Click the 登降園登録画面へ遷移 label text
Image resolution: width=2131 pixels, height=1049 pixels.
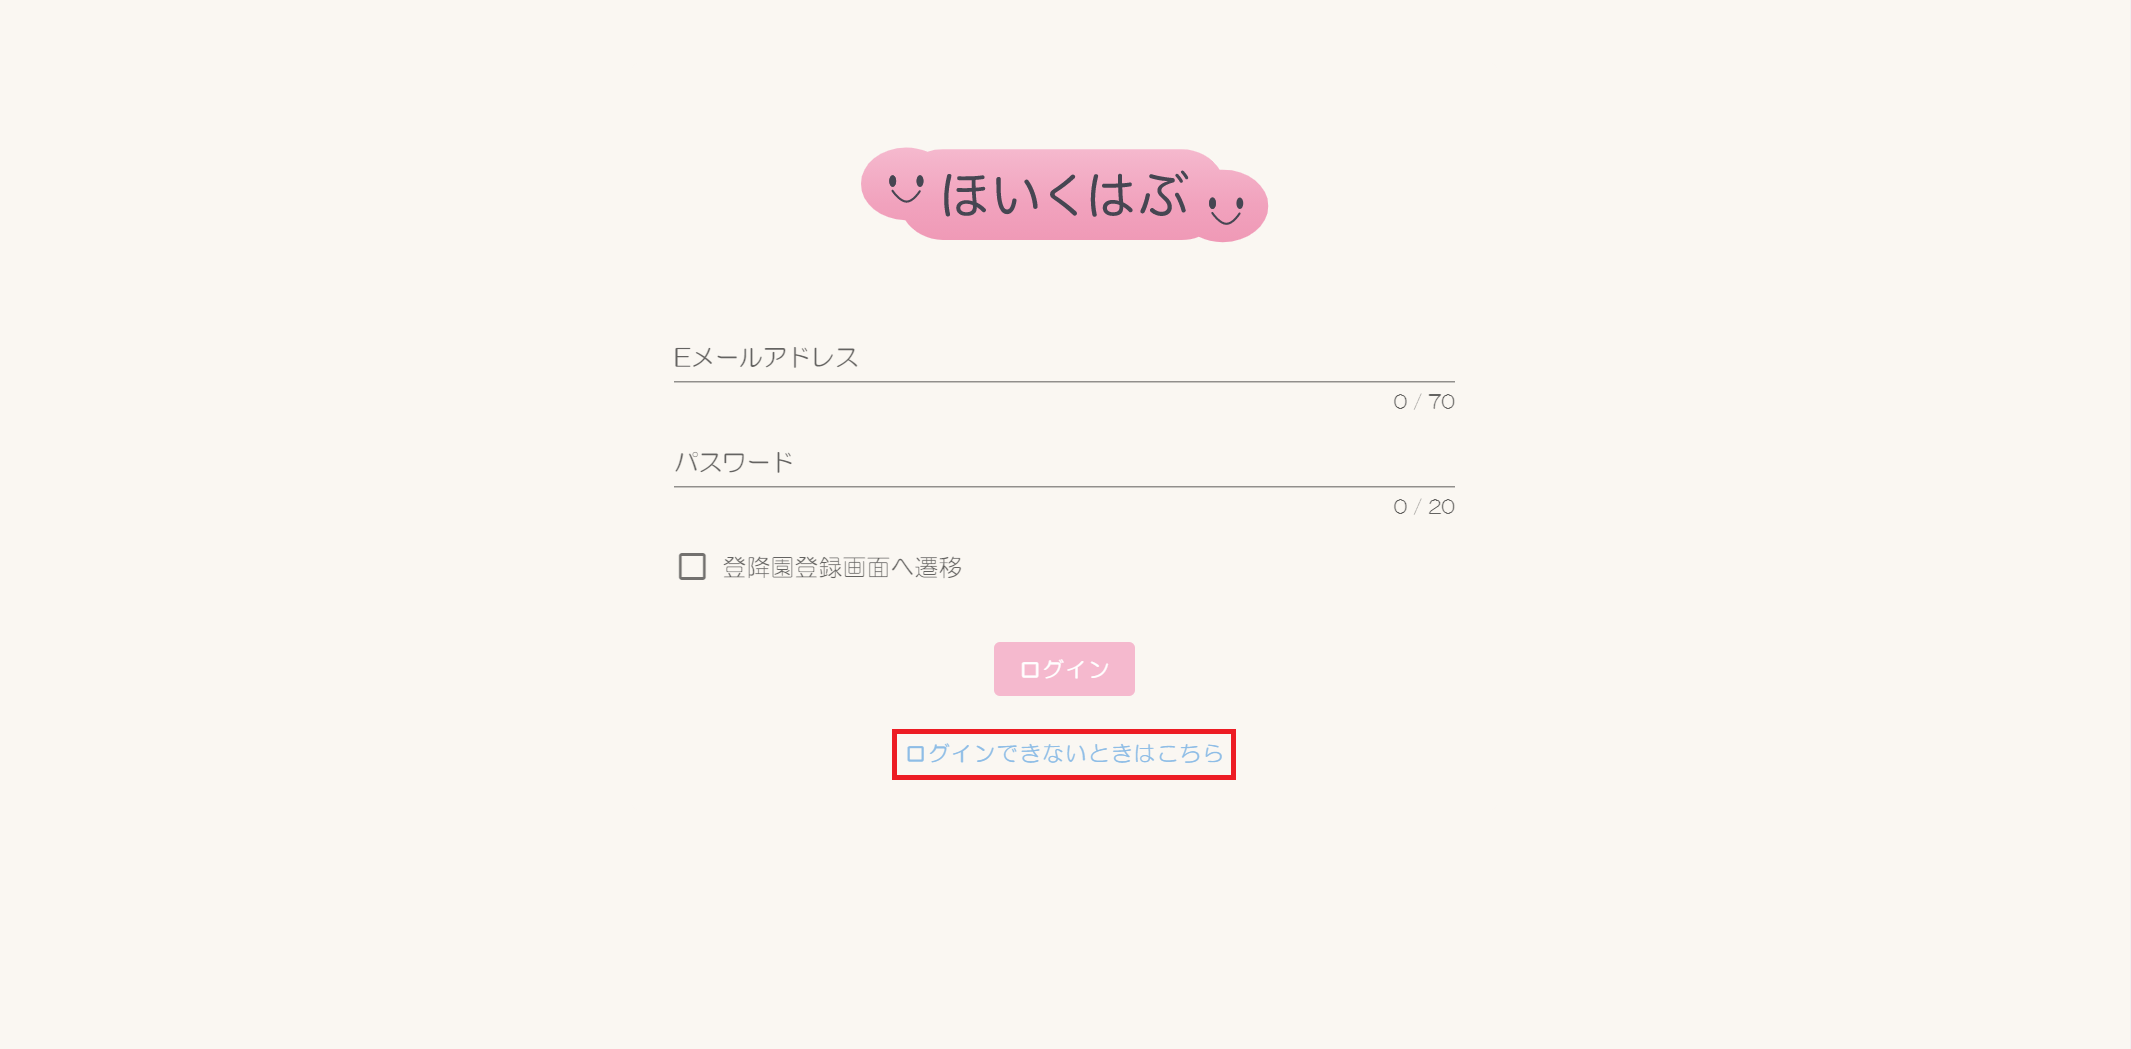(x=842, y=568)
